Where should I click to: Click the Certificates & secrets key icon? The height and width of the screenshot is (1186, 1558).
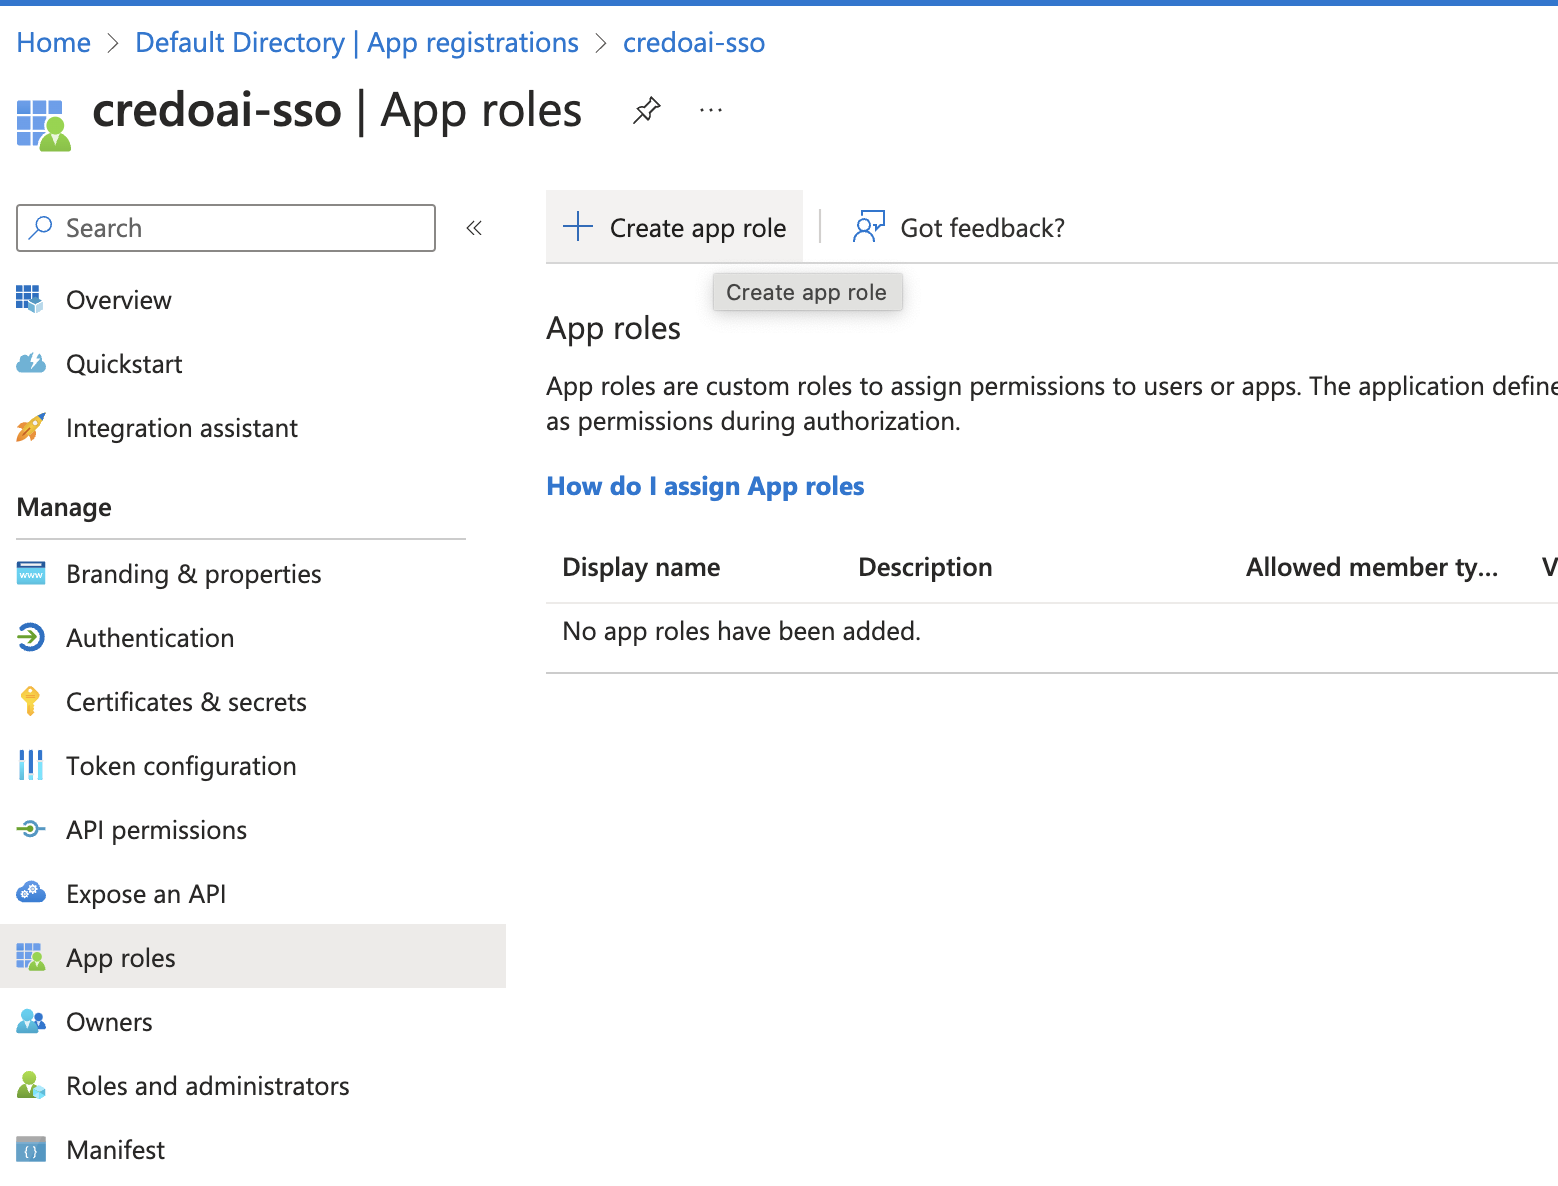(30, 701)
